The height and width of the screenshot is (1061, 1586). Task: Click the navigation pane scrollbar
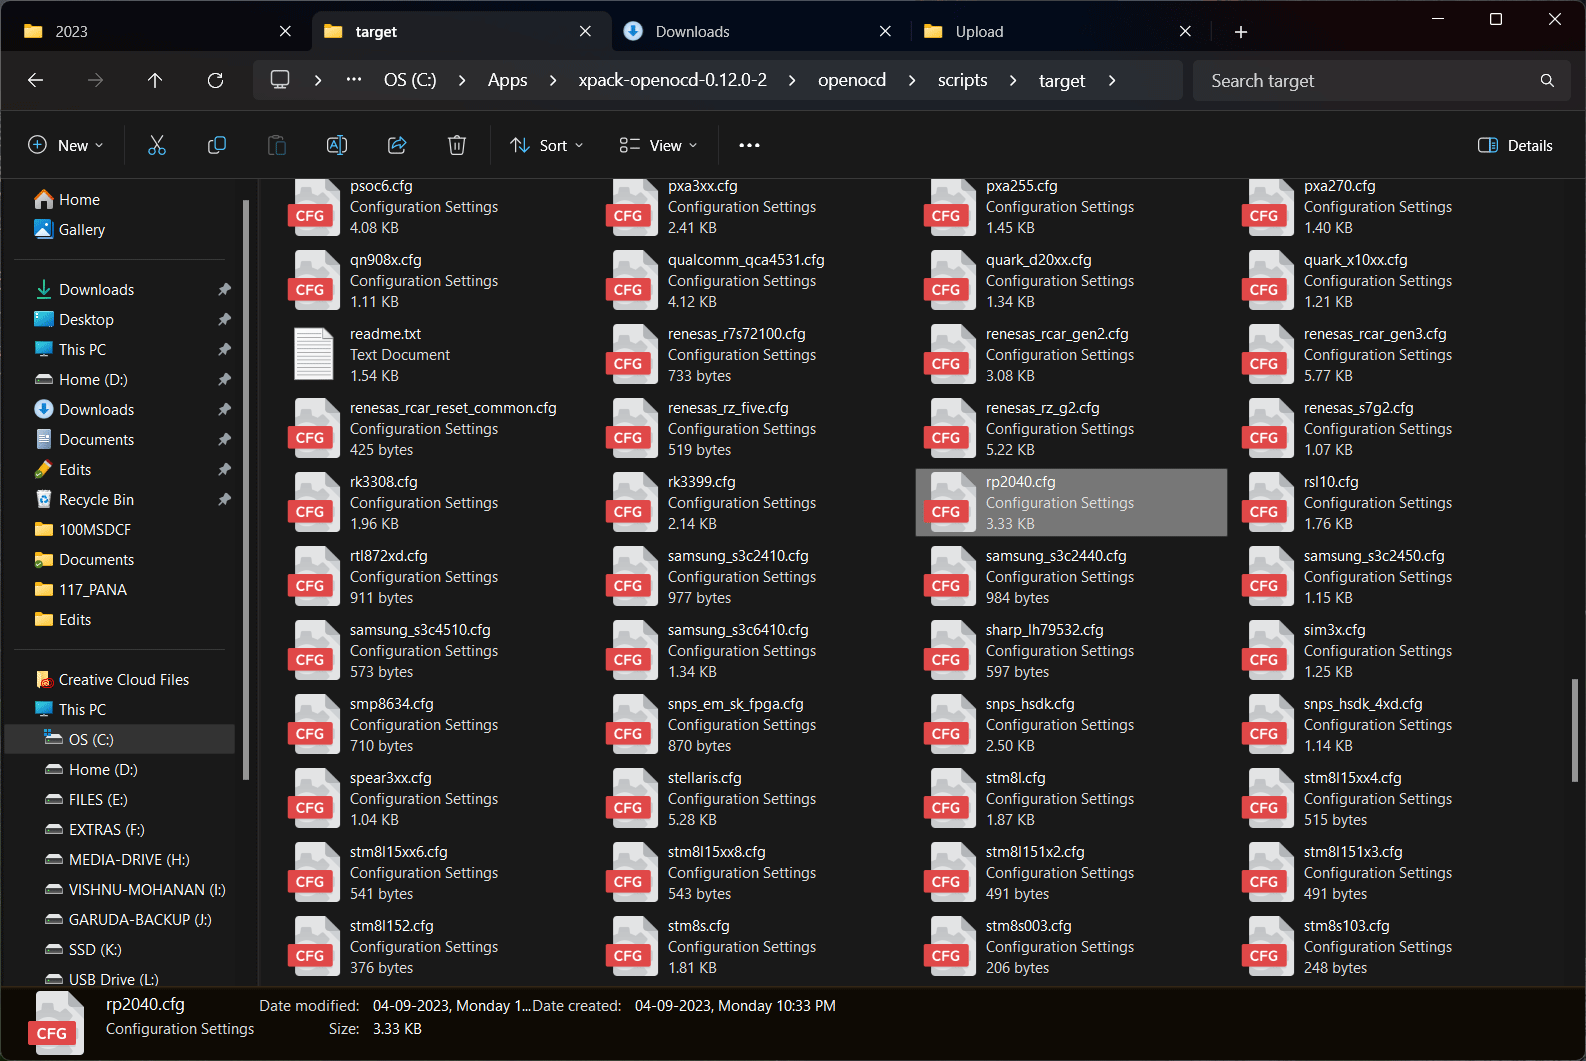tap(246, 490)
